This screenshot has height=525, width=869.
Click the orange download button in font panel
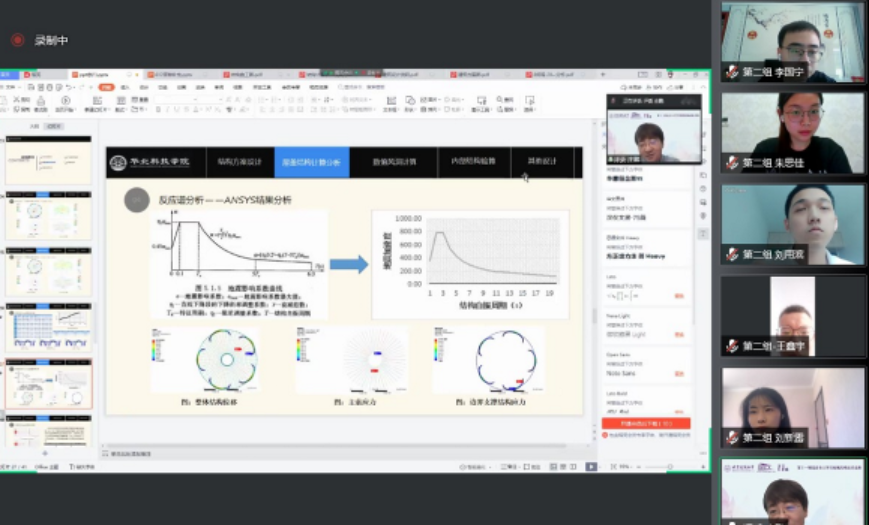646,424
